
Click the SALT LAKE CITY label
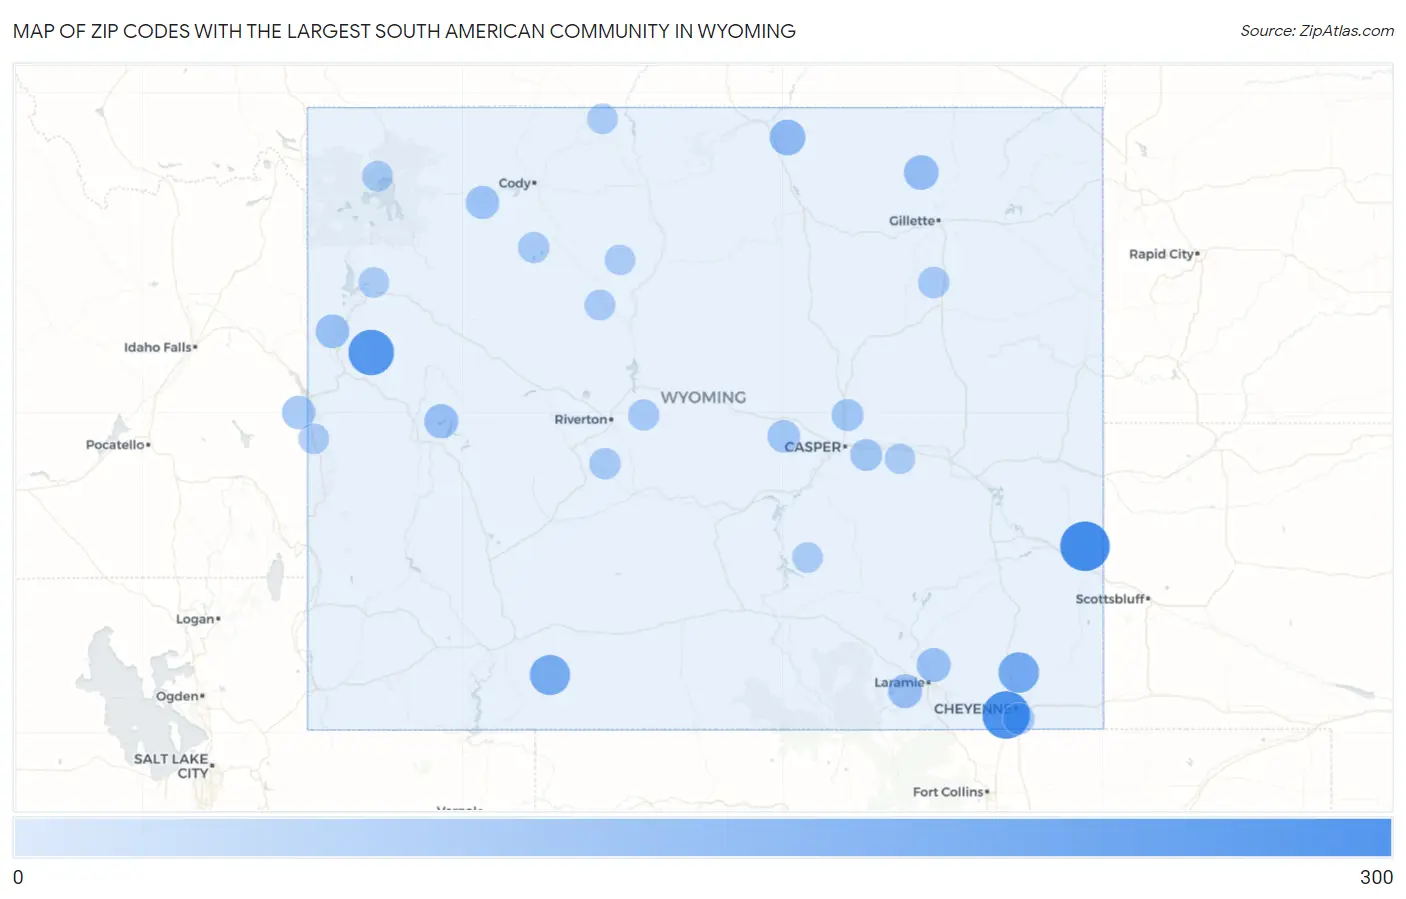[x=172, y=765]
